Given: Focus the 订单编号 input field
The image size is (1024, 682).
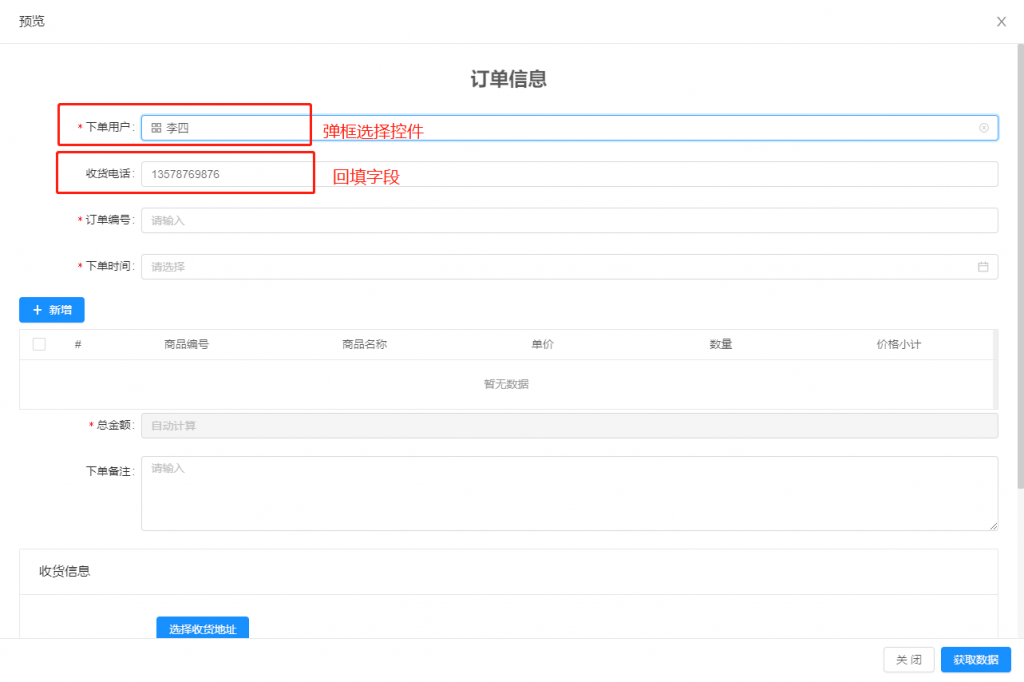Looking at the screenshot, I should [x=569, y=220].
